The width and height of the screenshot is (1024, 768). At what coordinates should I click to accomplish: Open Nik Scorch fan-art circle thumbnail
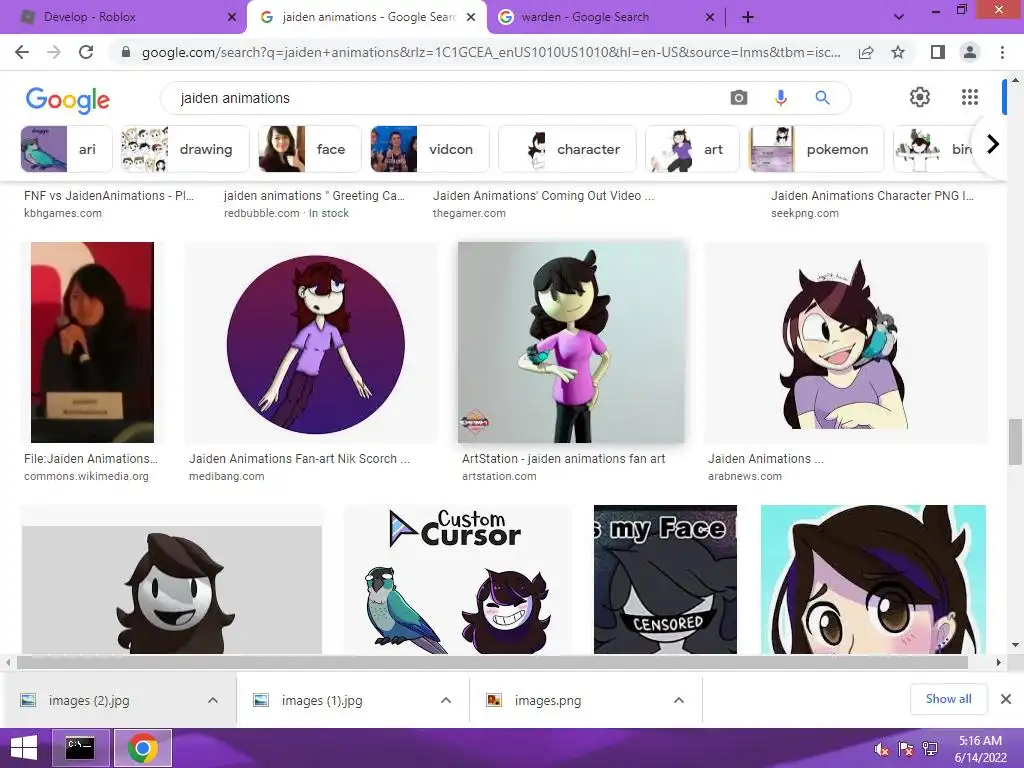pyautogui.click(x=316, y=344)
